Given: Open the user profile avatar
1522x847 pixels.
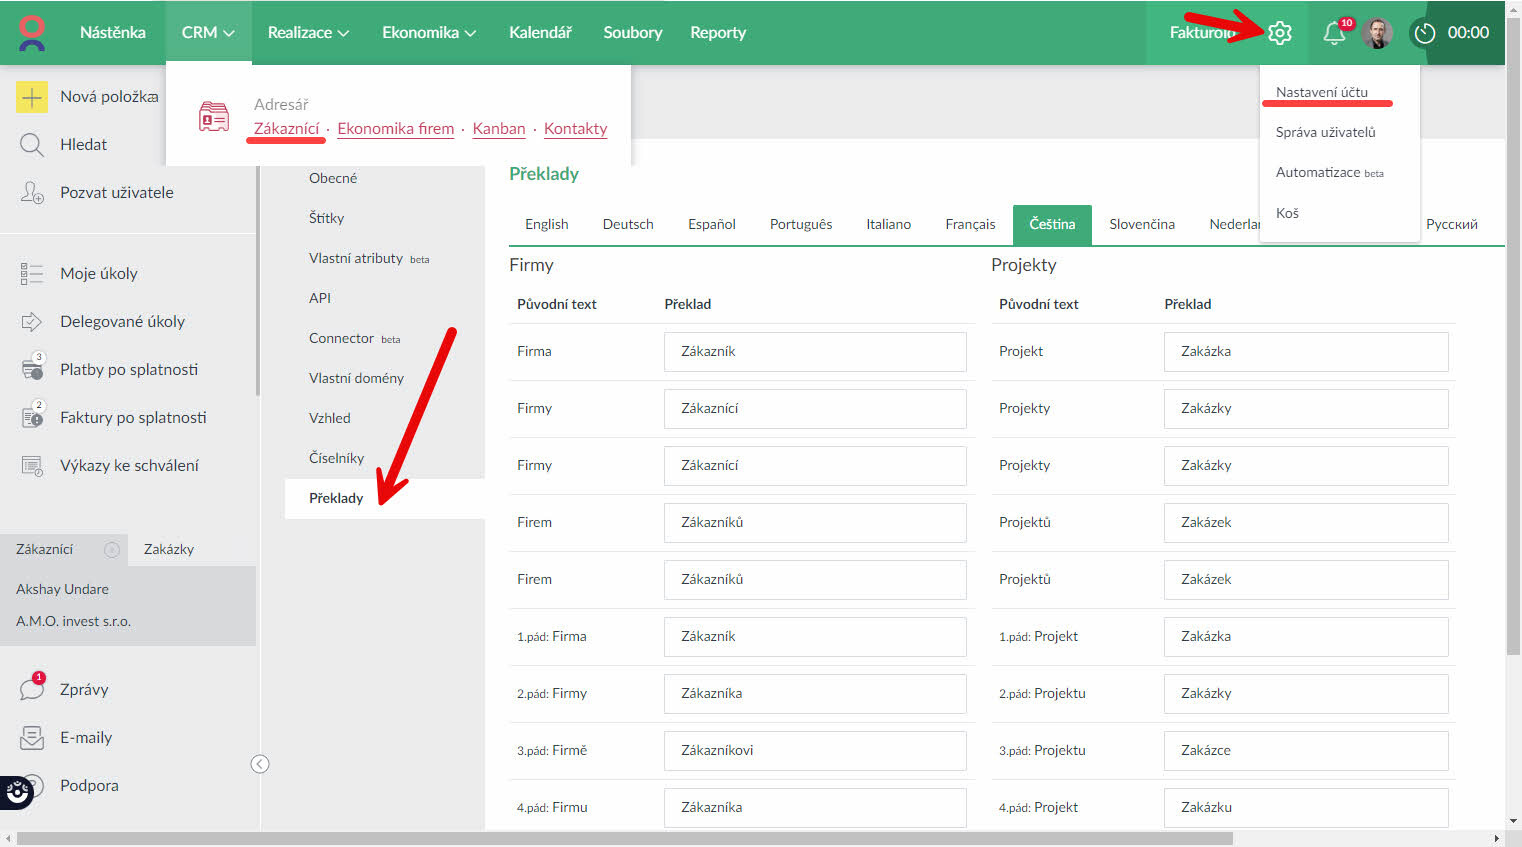Looking at the screenshot, I should 1377,33.
